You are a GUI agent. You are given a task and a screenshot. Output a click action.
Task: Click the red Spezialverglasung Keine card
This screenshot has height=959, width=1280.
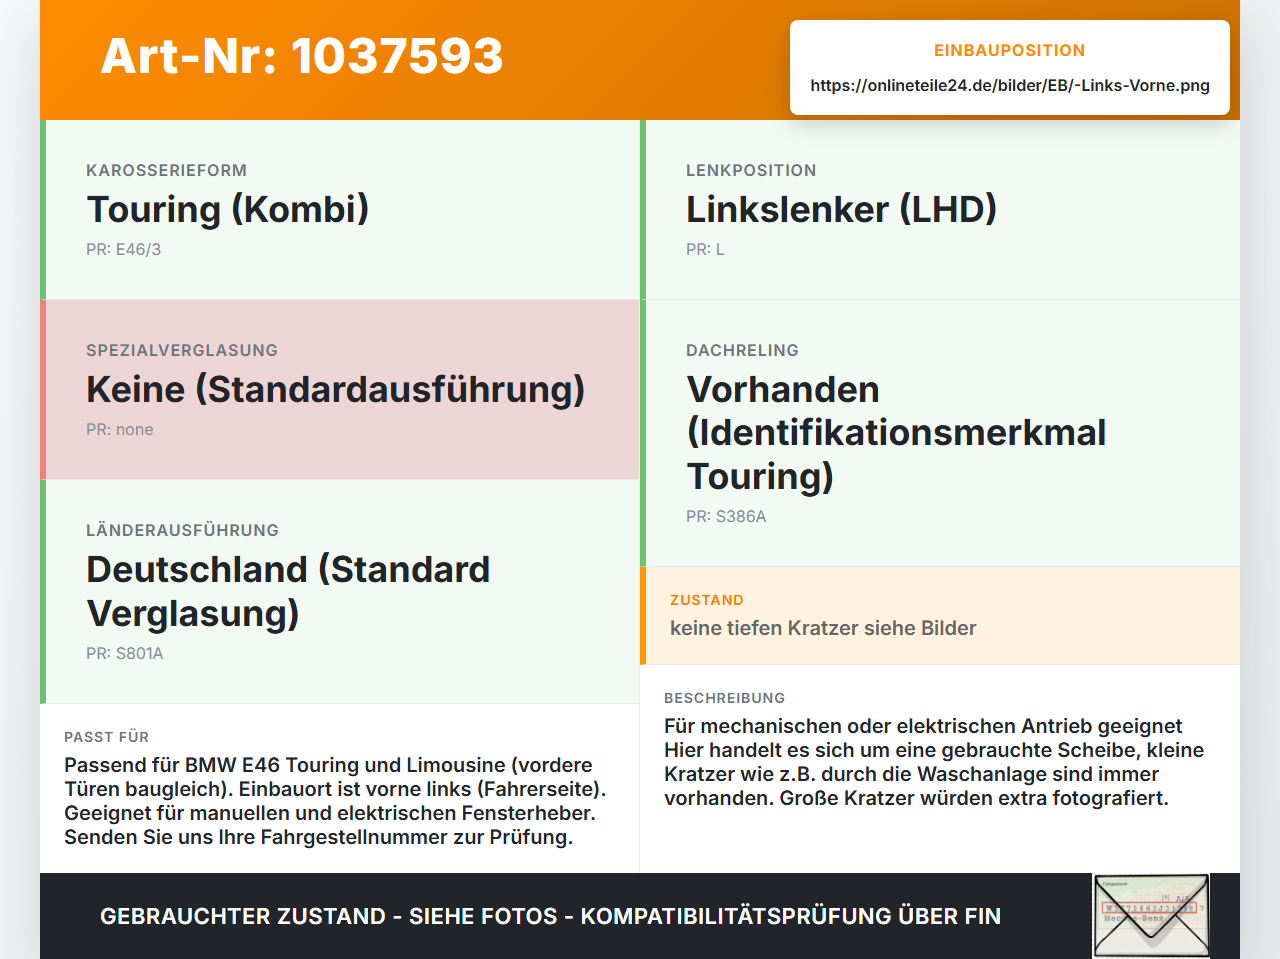pos(340,390)
